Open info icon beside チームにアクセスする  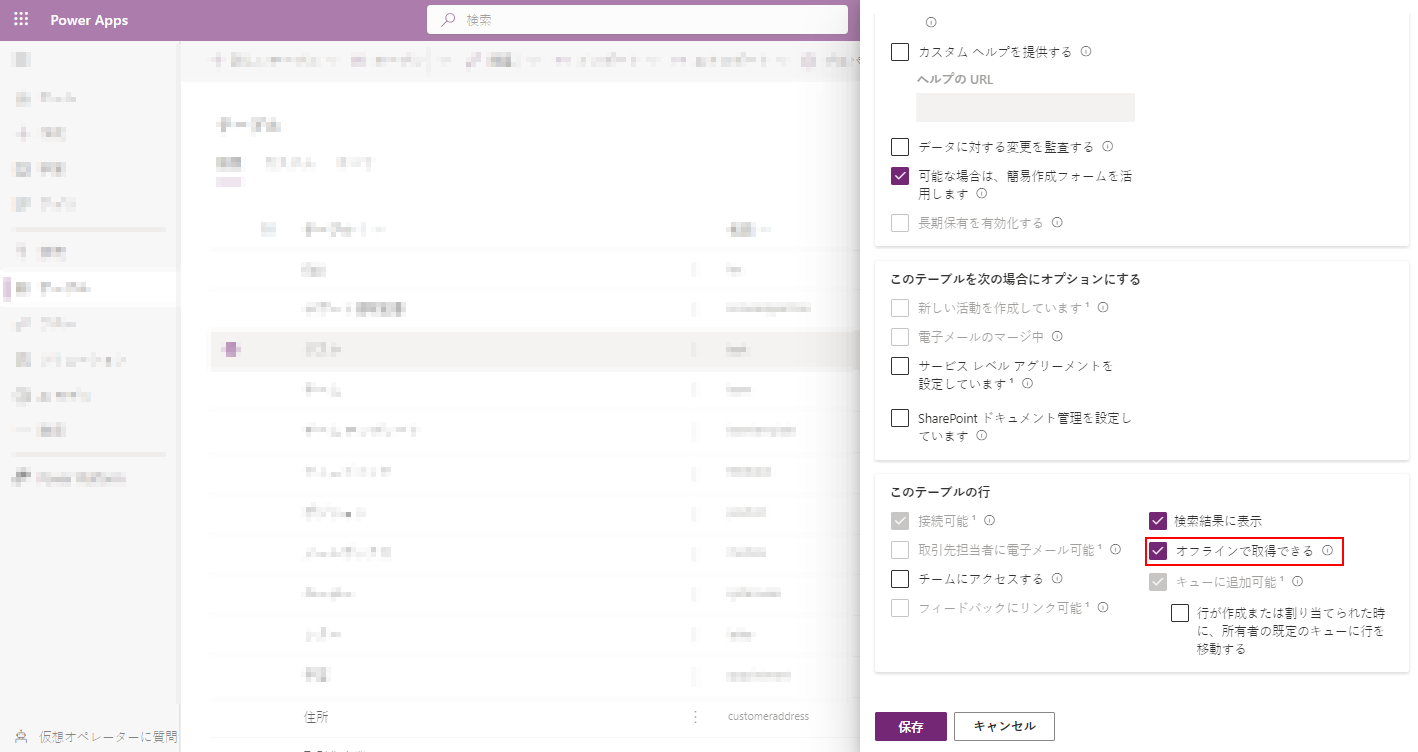coord(1057,578)
